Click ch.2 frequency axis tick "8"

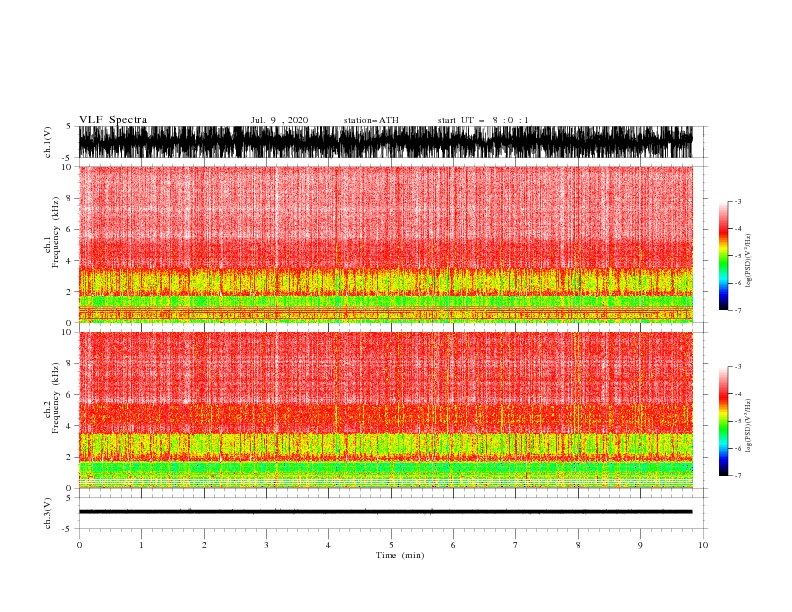click(x=69, y=364)
